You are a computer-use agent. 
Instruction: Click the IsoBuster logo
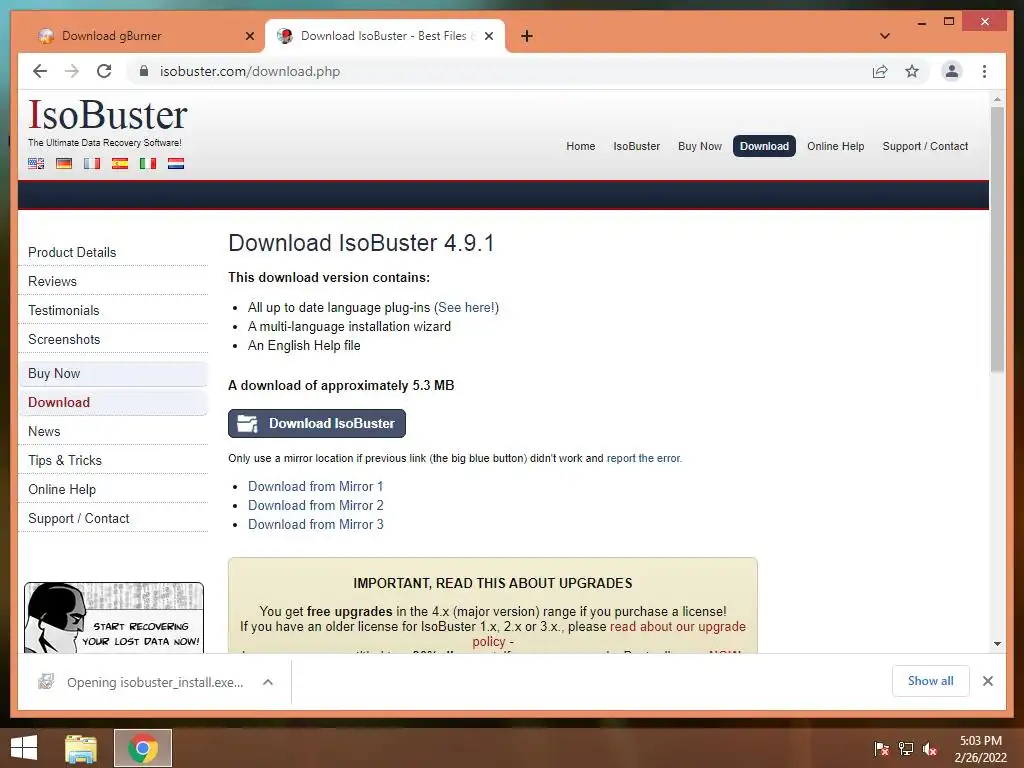click(x=108, y=116)
